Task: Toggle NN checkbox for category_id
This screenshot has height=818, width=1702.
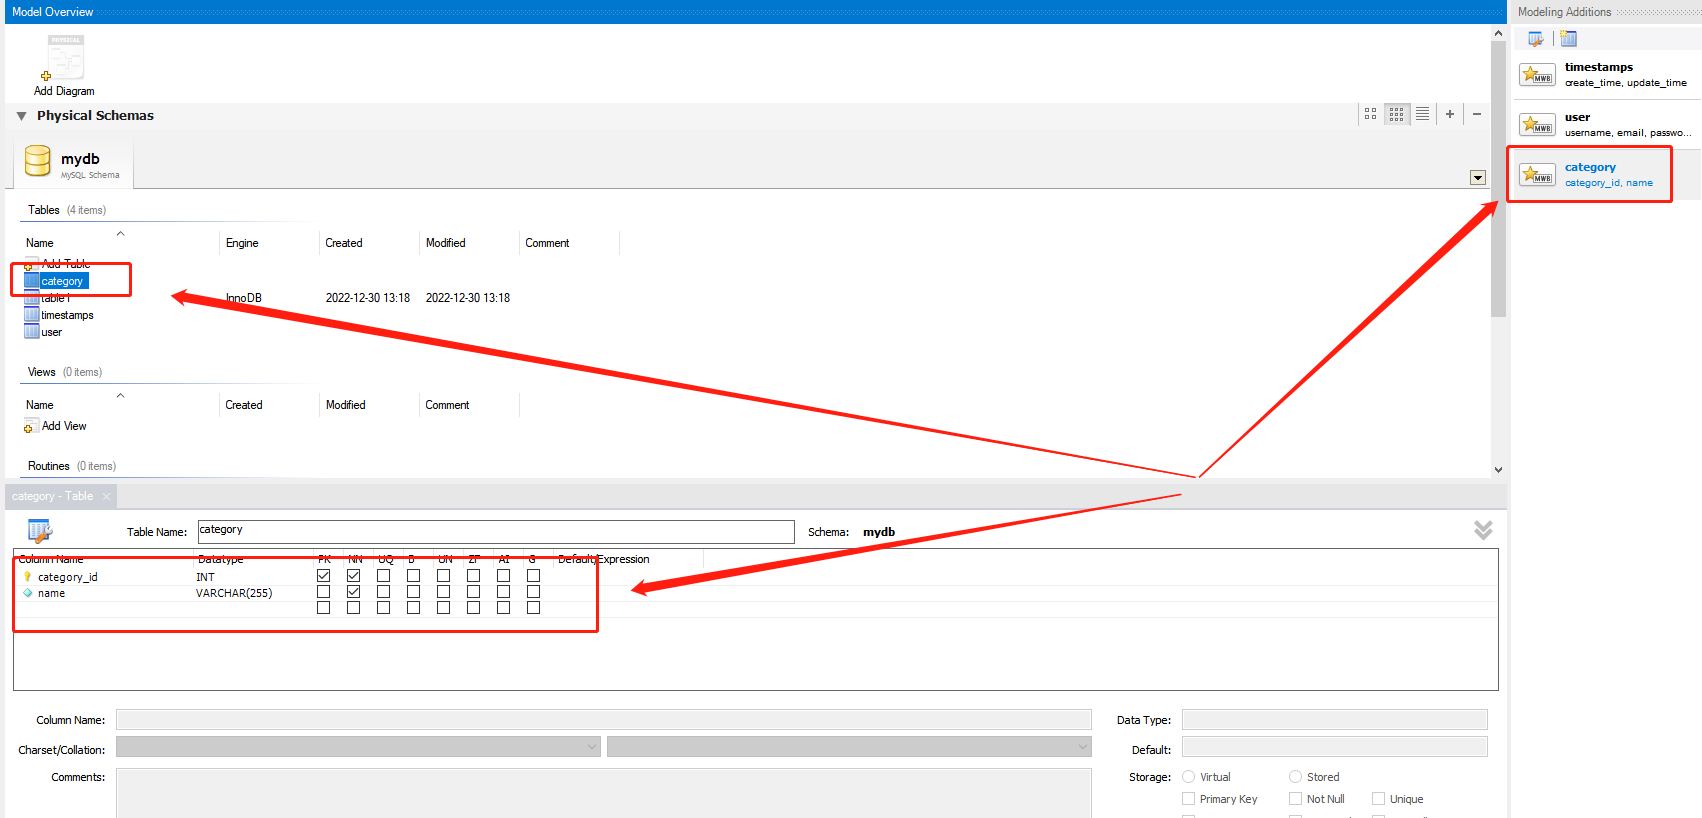Action: 353,576
